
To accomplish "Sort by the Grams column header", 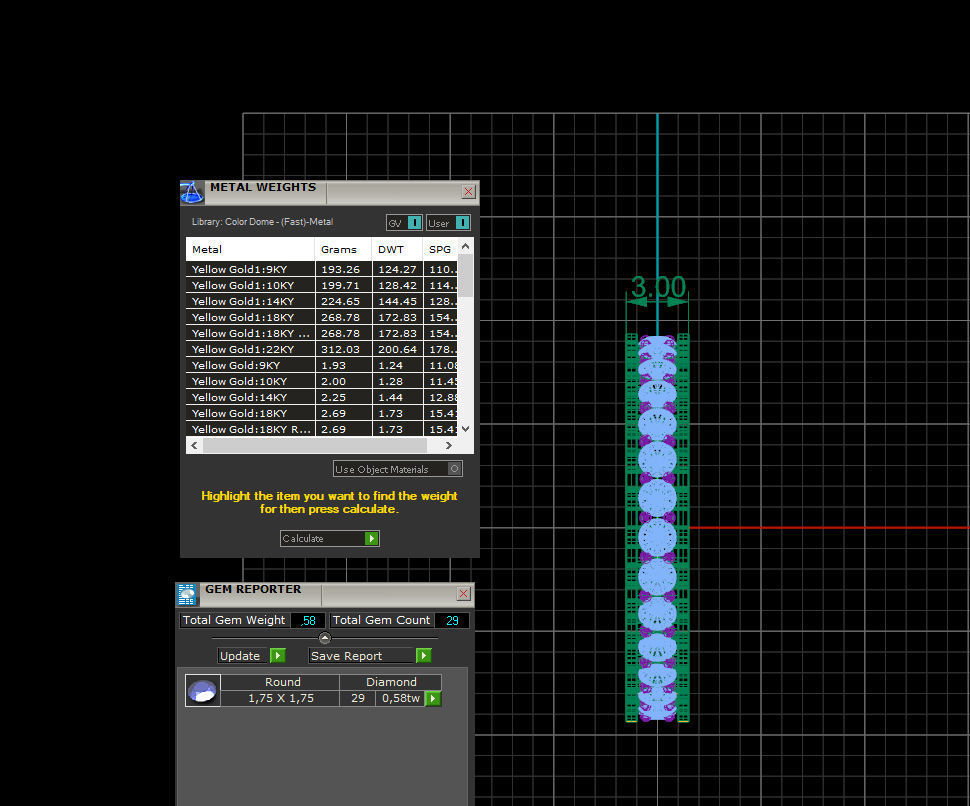I will pyautogui.click(x=343, y=249).
